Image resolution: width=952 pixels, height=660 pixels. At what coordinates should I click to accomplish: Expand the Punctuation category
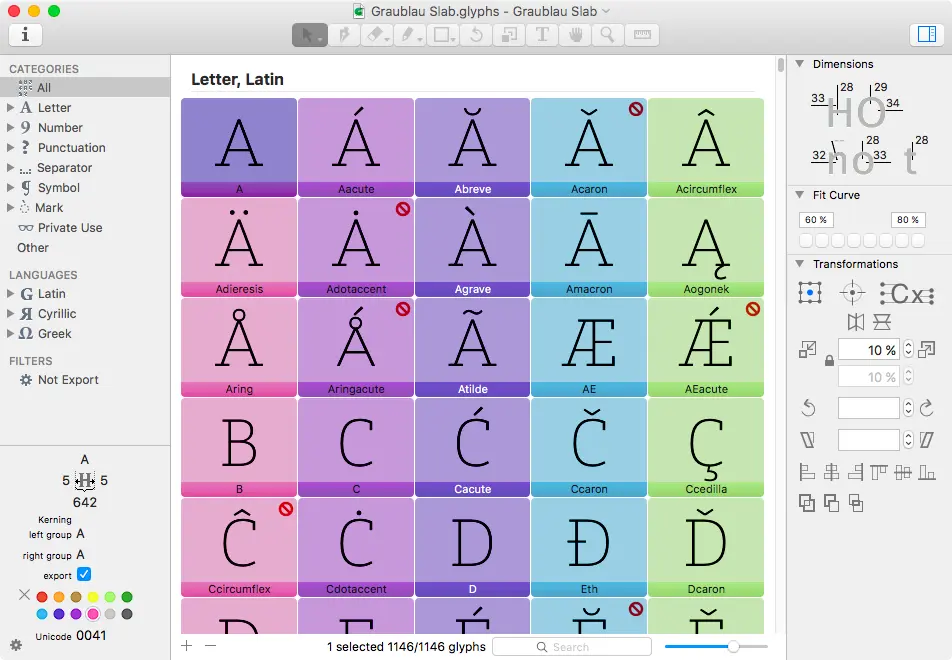click(x=10, y=148)
